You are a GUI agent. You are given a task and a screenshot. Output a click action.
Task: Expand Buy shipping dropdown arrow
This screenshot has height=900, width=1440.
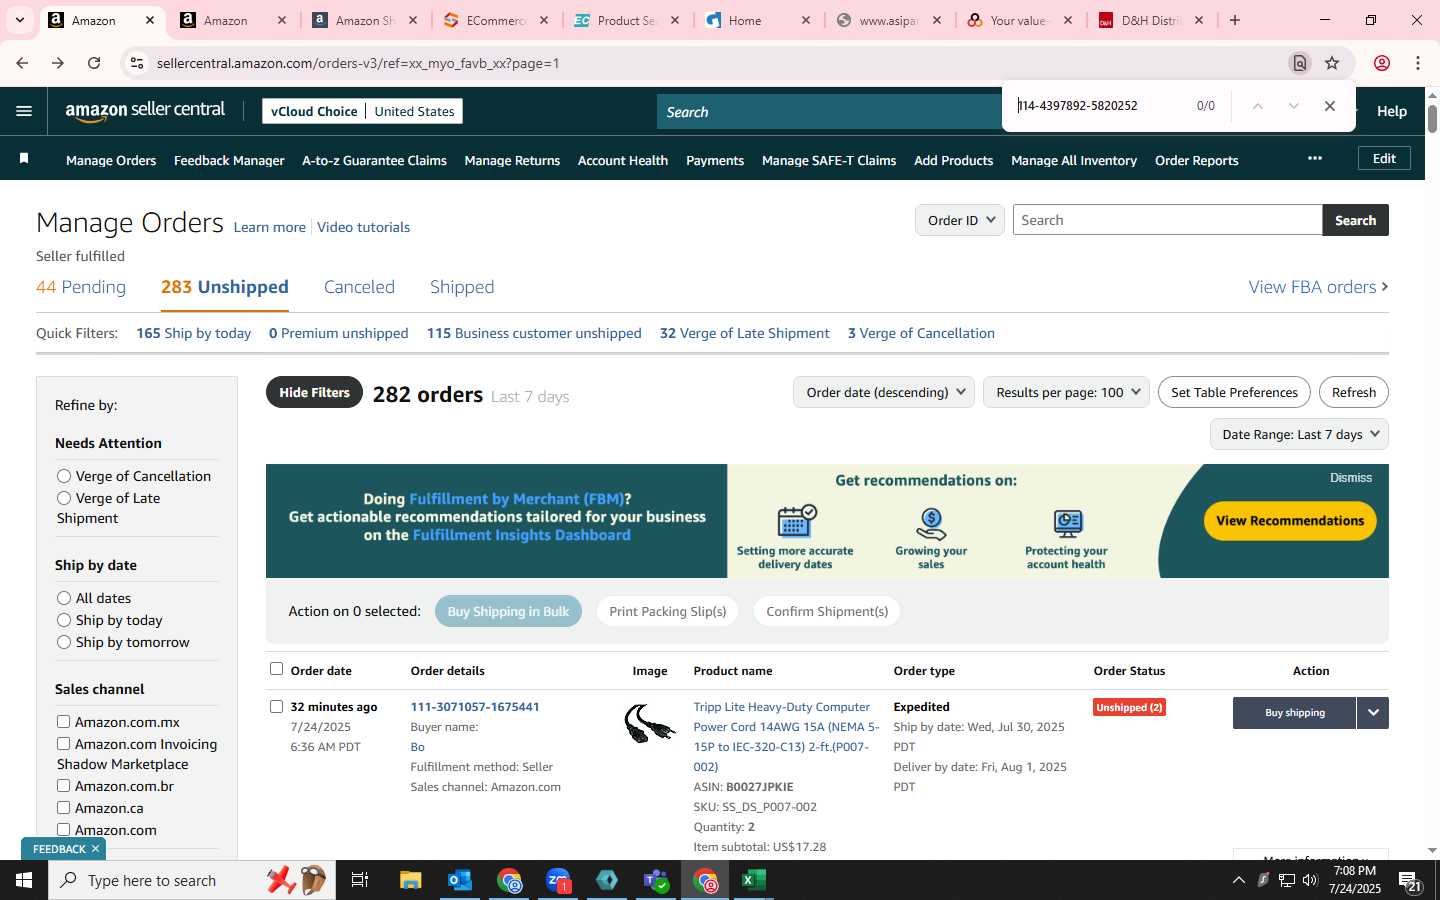1373,713
